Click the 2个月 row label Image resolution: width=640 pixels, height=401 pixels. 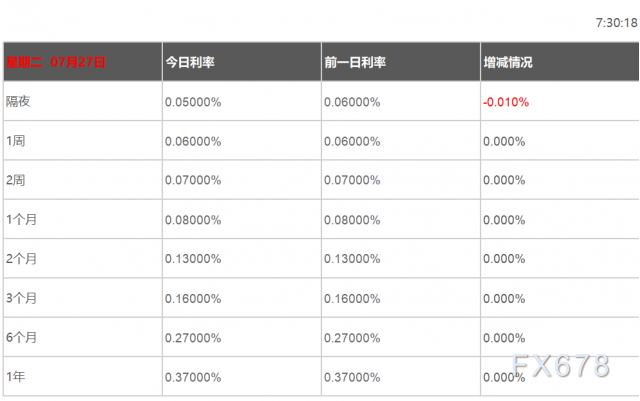(21, 259)
